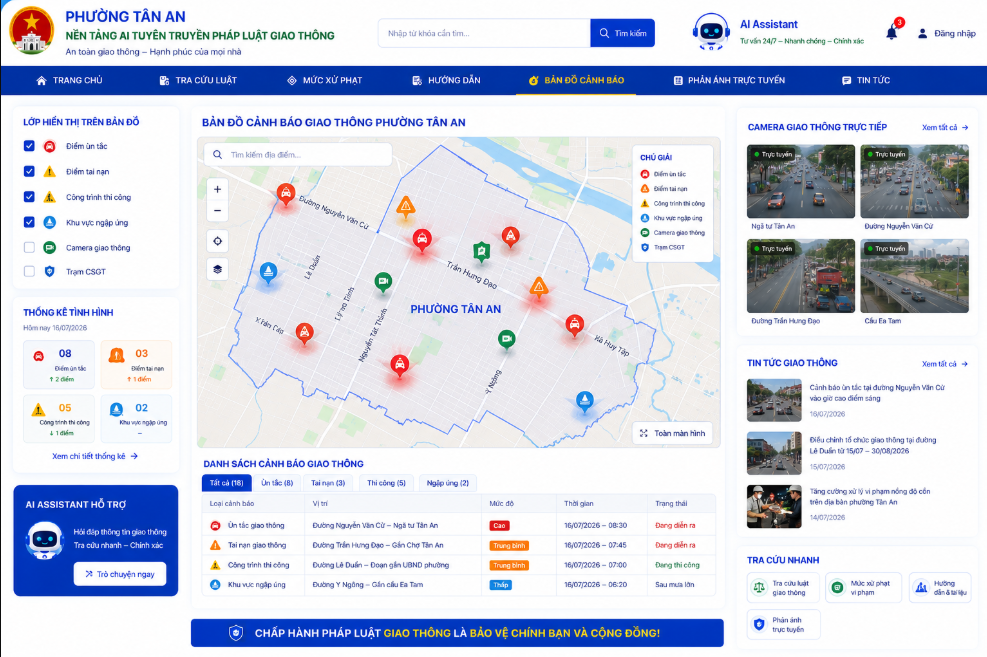Viewport: 987px width, 657px height.
Task: Open Cầu Ea Tam camera feed
Action: pos(915,276)
